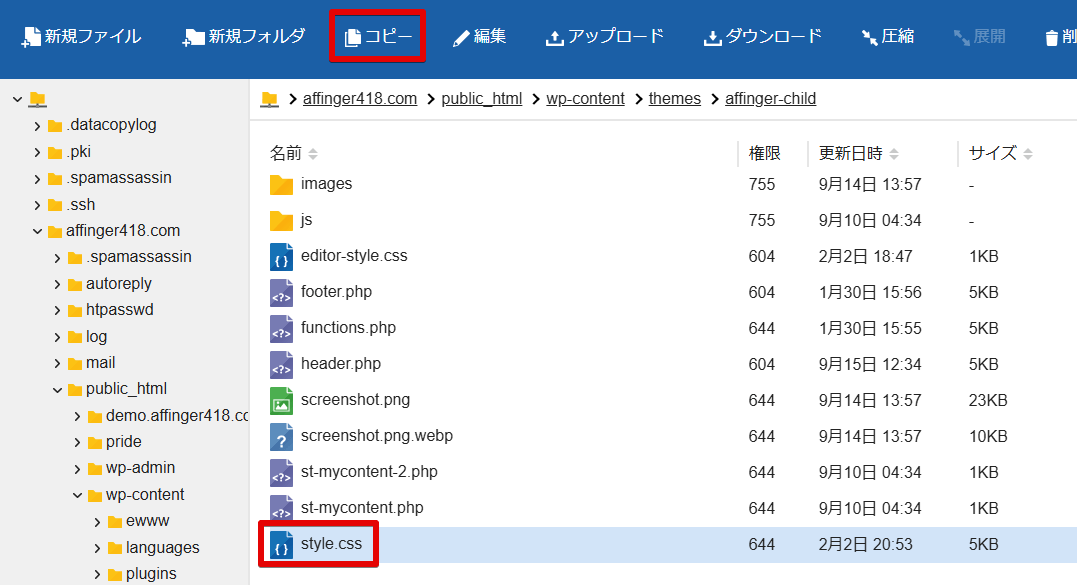Click the 圧縮 compress button

click(888, 36)
